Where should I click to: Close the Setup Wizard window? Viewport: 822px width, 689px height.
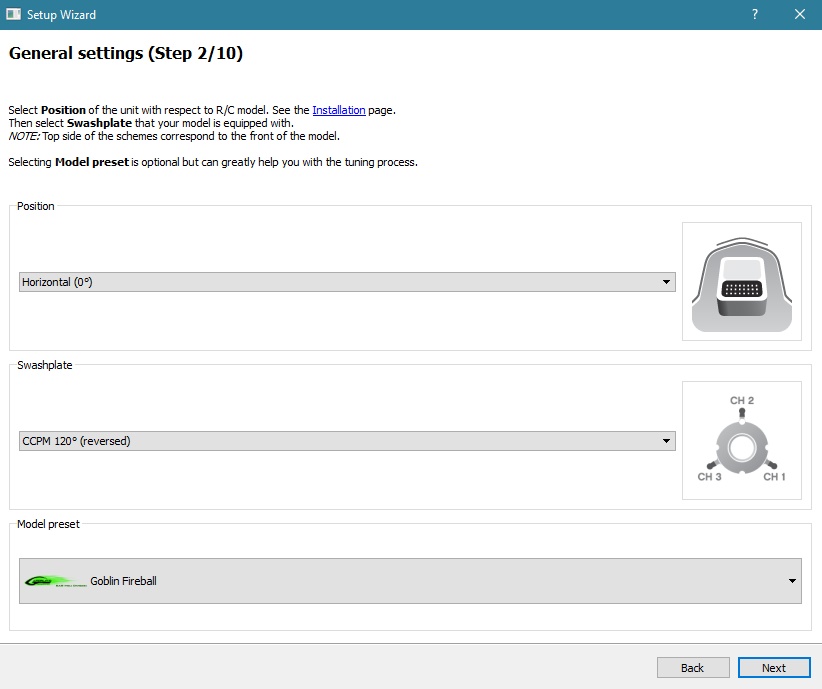click(800, 15)
